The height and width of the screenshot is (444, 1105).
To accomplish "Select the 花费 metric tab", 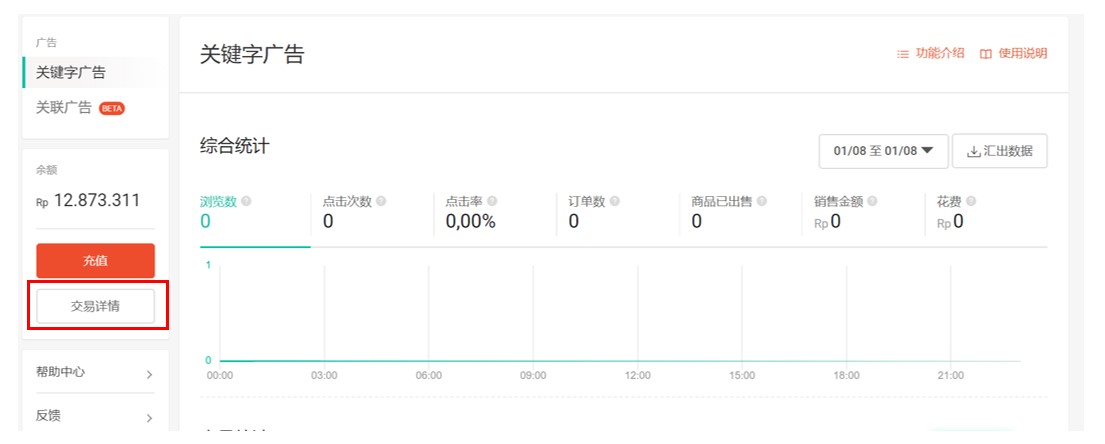I will click(x=986, y=213).
